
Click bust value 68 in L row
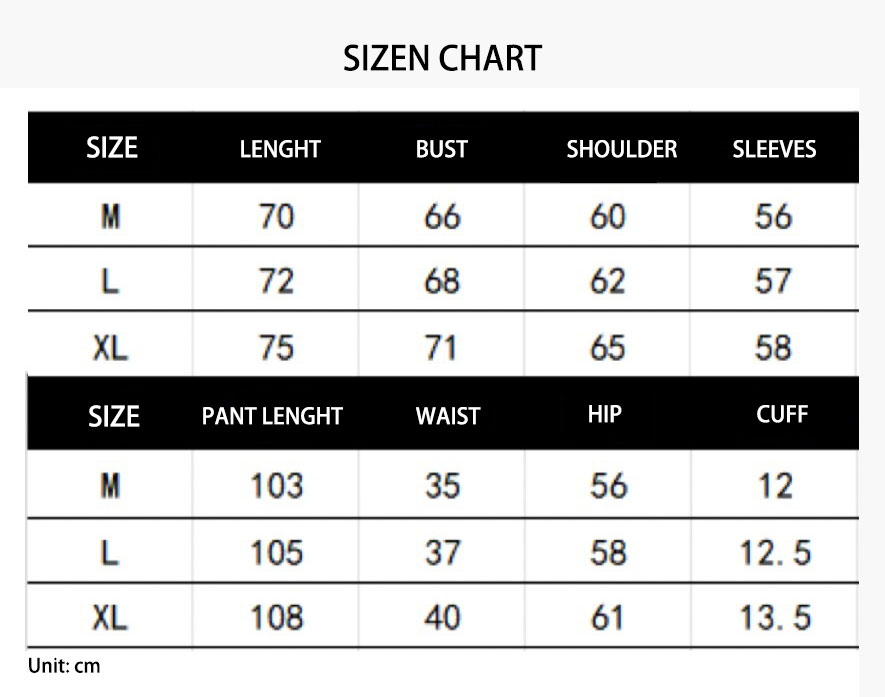click(442, 281)
